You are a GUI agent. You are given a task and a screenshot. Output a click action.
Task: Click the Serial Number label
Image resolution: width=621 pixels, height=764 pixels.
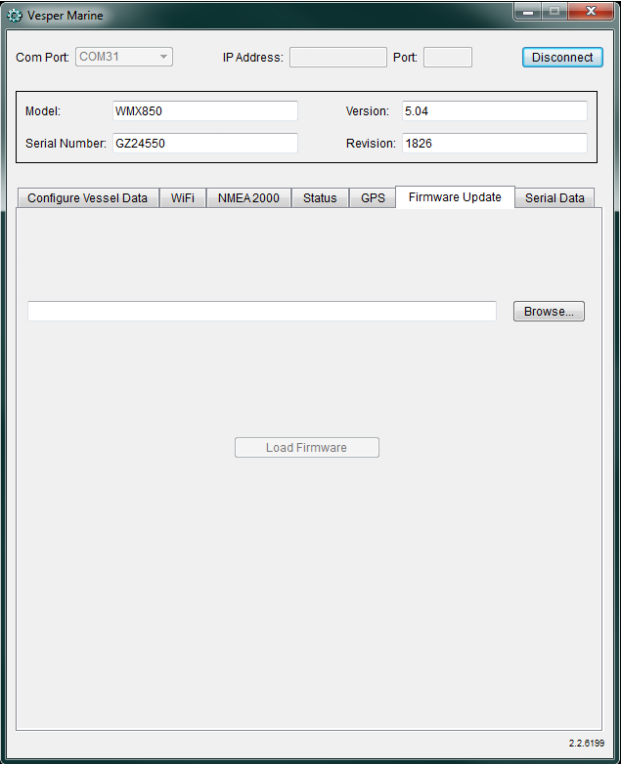click(x=66, y=143)
